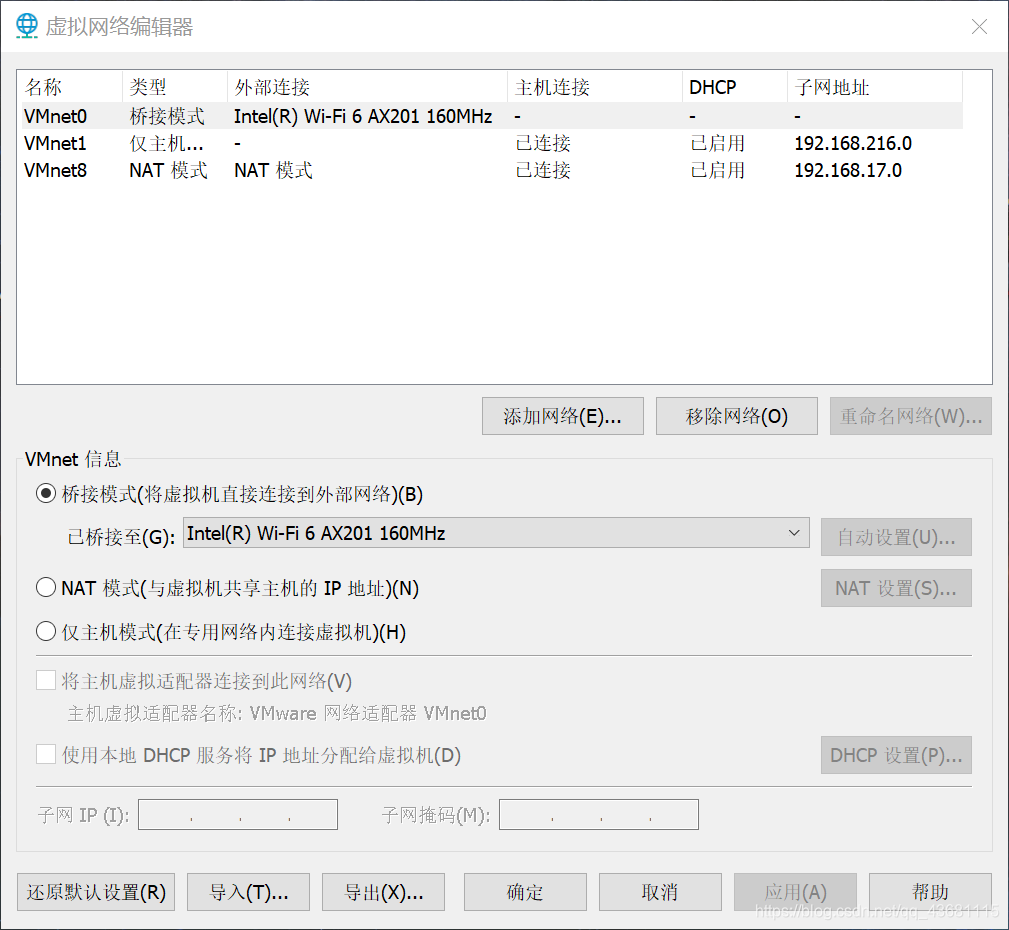Select the NAT 模式 radio button
The image size is (1009, 930).
click(x=46, y=588)
